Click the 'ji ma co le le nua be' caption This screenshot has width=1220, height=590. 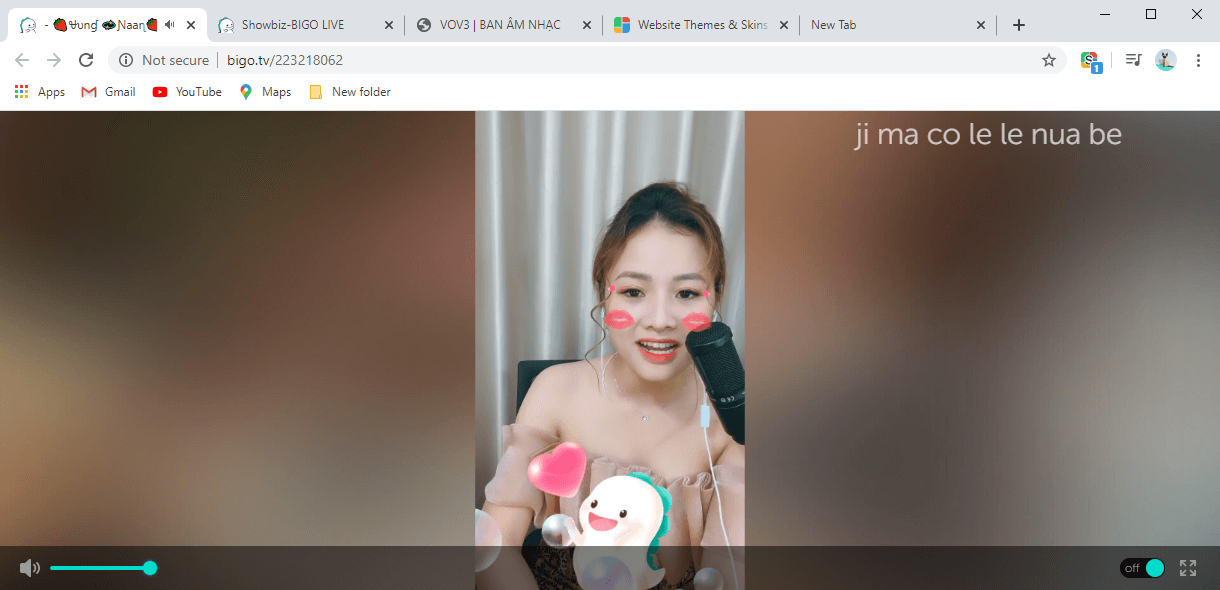[988, 134]
